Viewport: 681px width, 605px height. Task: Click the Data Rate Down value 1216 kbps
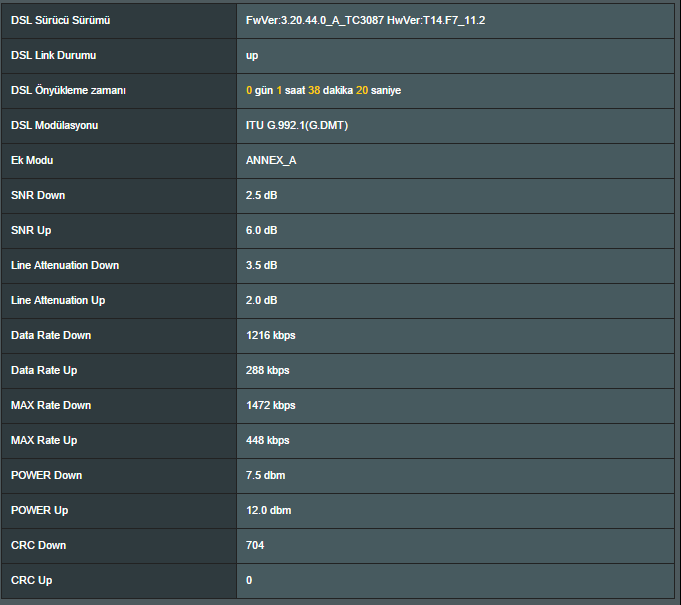[x=270, y=335]
